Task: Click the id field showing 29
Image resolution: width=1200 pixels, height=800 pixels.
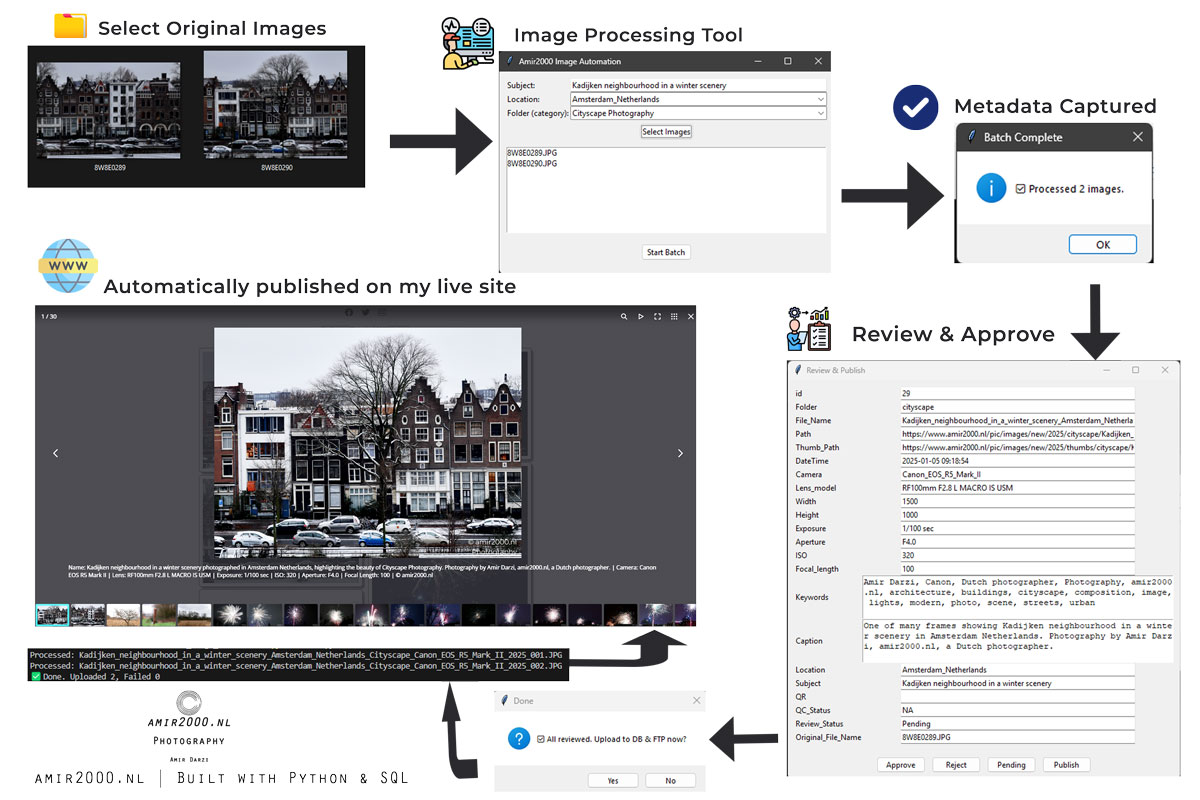Action: [1017, 394]
